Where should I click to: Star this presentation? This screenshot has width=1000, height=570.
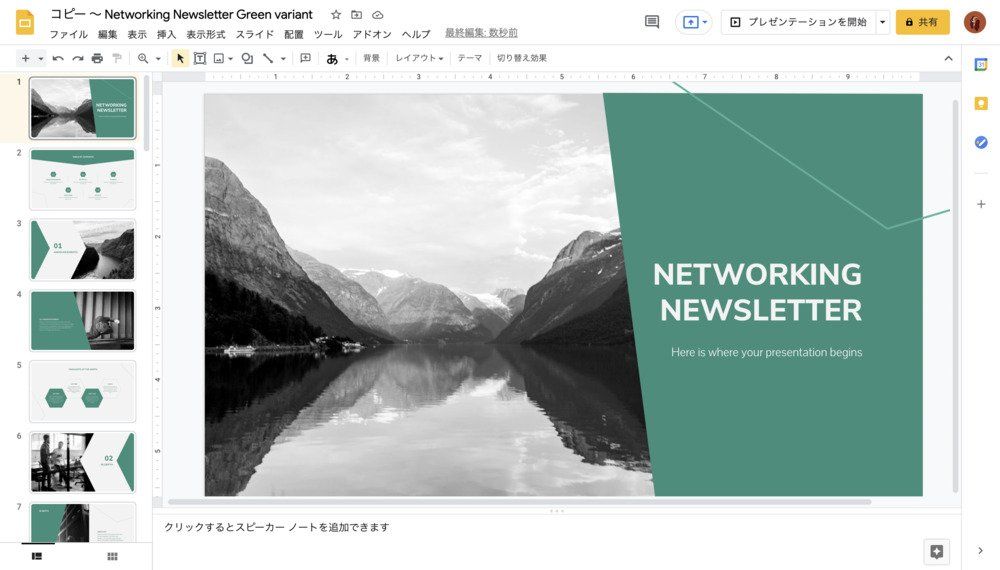coord(335,15)
